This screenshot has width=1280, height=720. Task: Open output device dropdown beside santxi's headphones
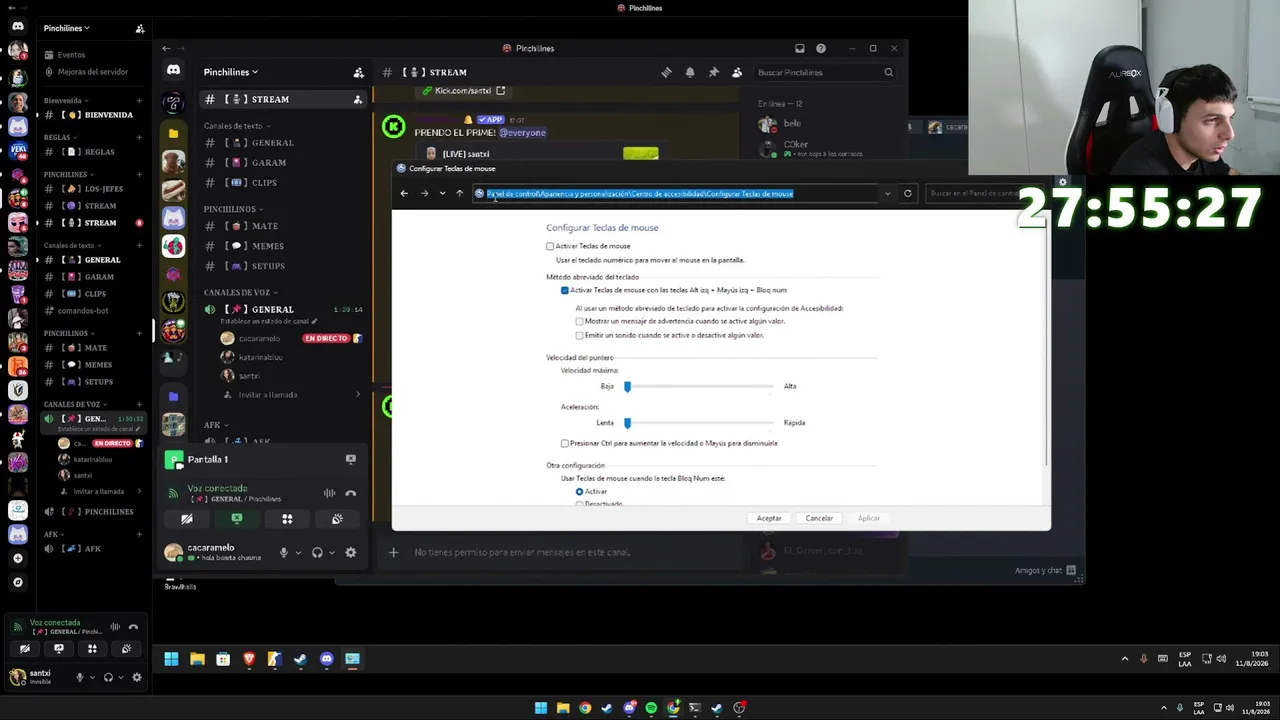[x=121, y=677]
